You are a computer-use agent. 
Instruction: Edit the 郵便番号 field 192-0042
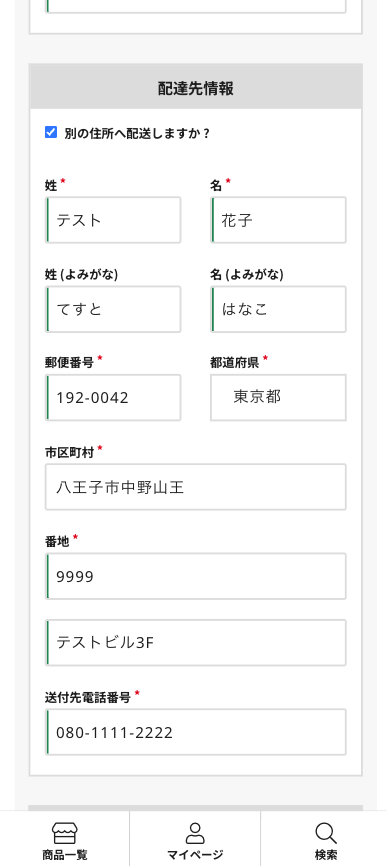click(x=113, y=397)
